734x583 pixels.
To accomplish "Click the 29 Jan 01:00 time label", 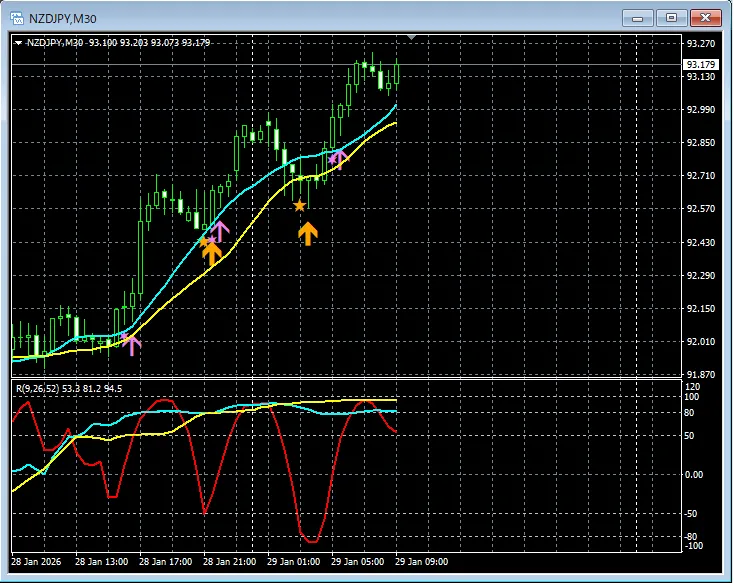I will tap(292, 561).
